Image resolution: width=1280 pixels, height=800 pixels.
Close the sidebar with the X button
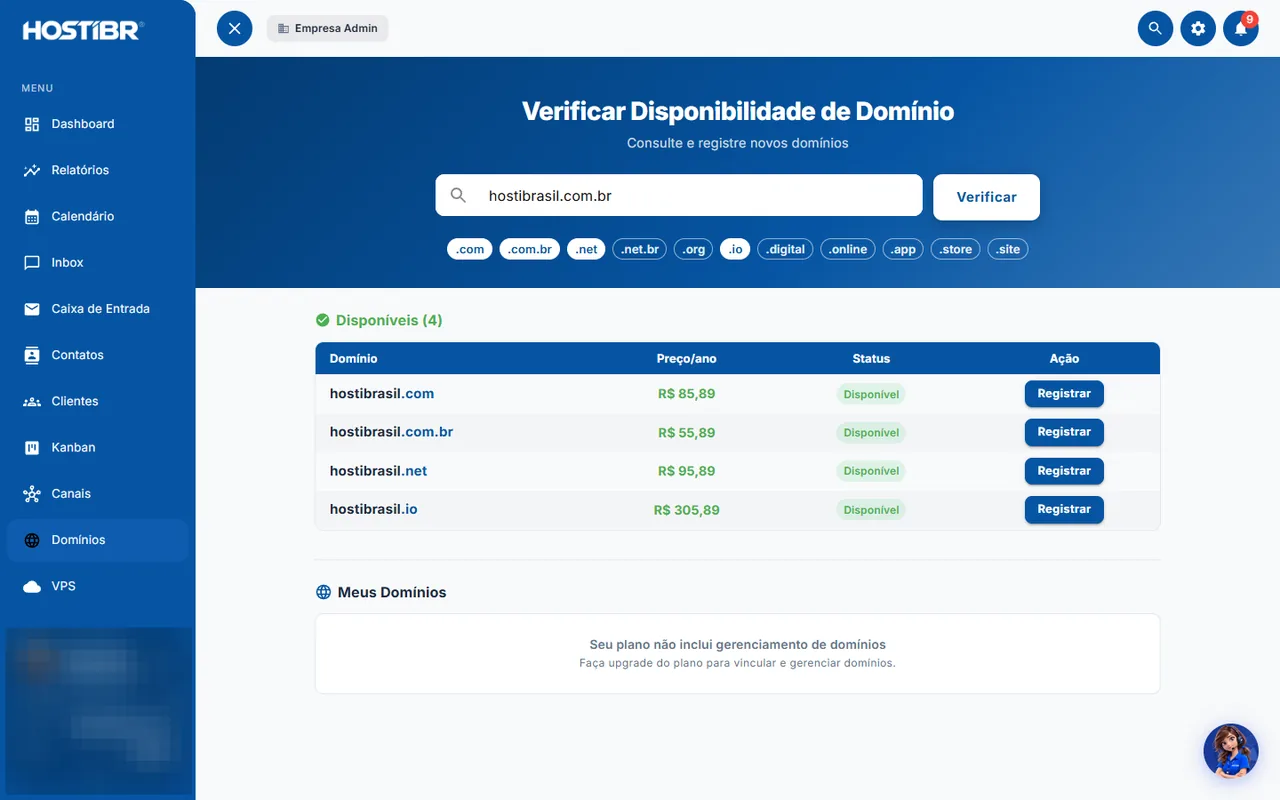(235, 28)
